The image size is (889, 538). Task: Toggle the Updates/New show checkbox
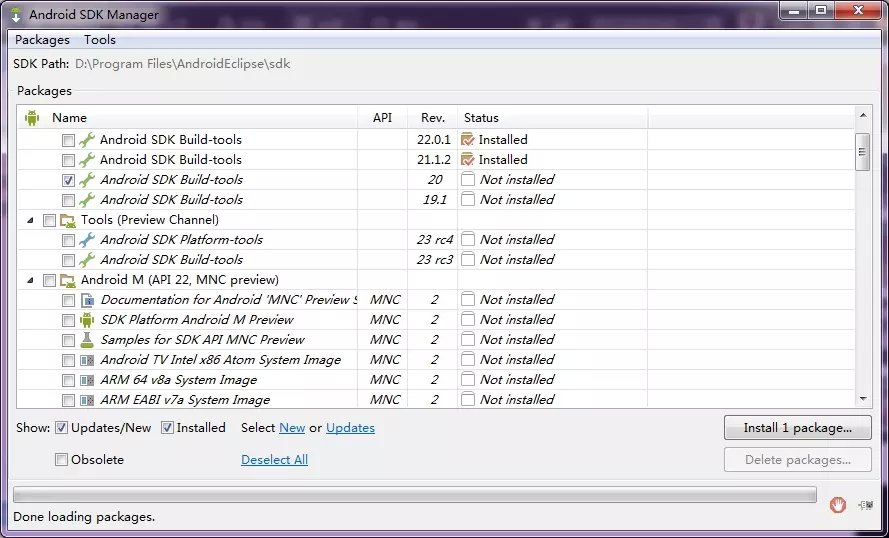(61, 428)
